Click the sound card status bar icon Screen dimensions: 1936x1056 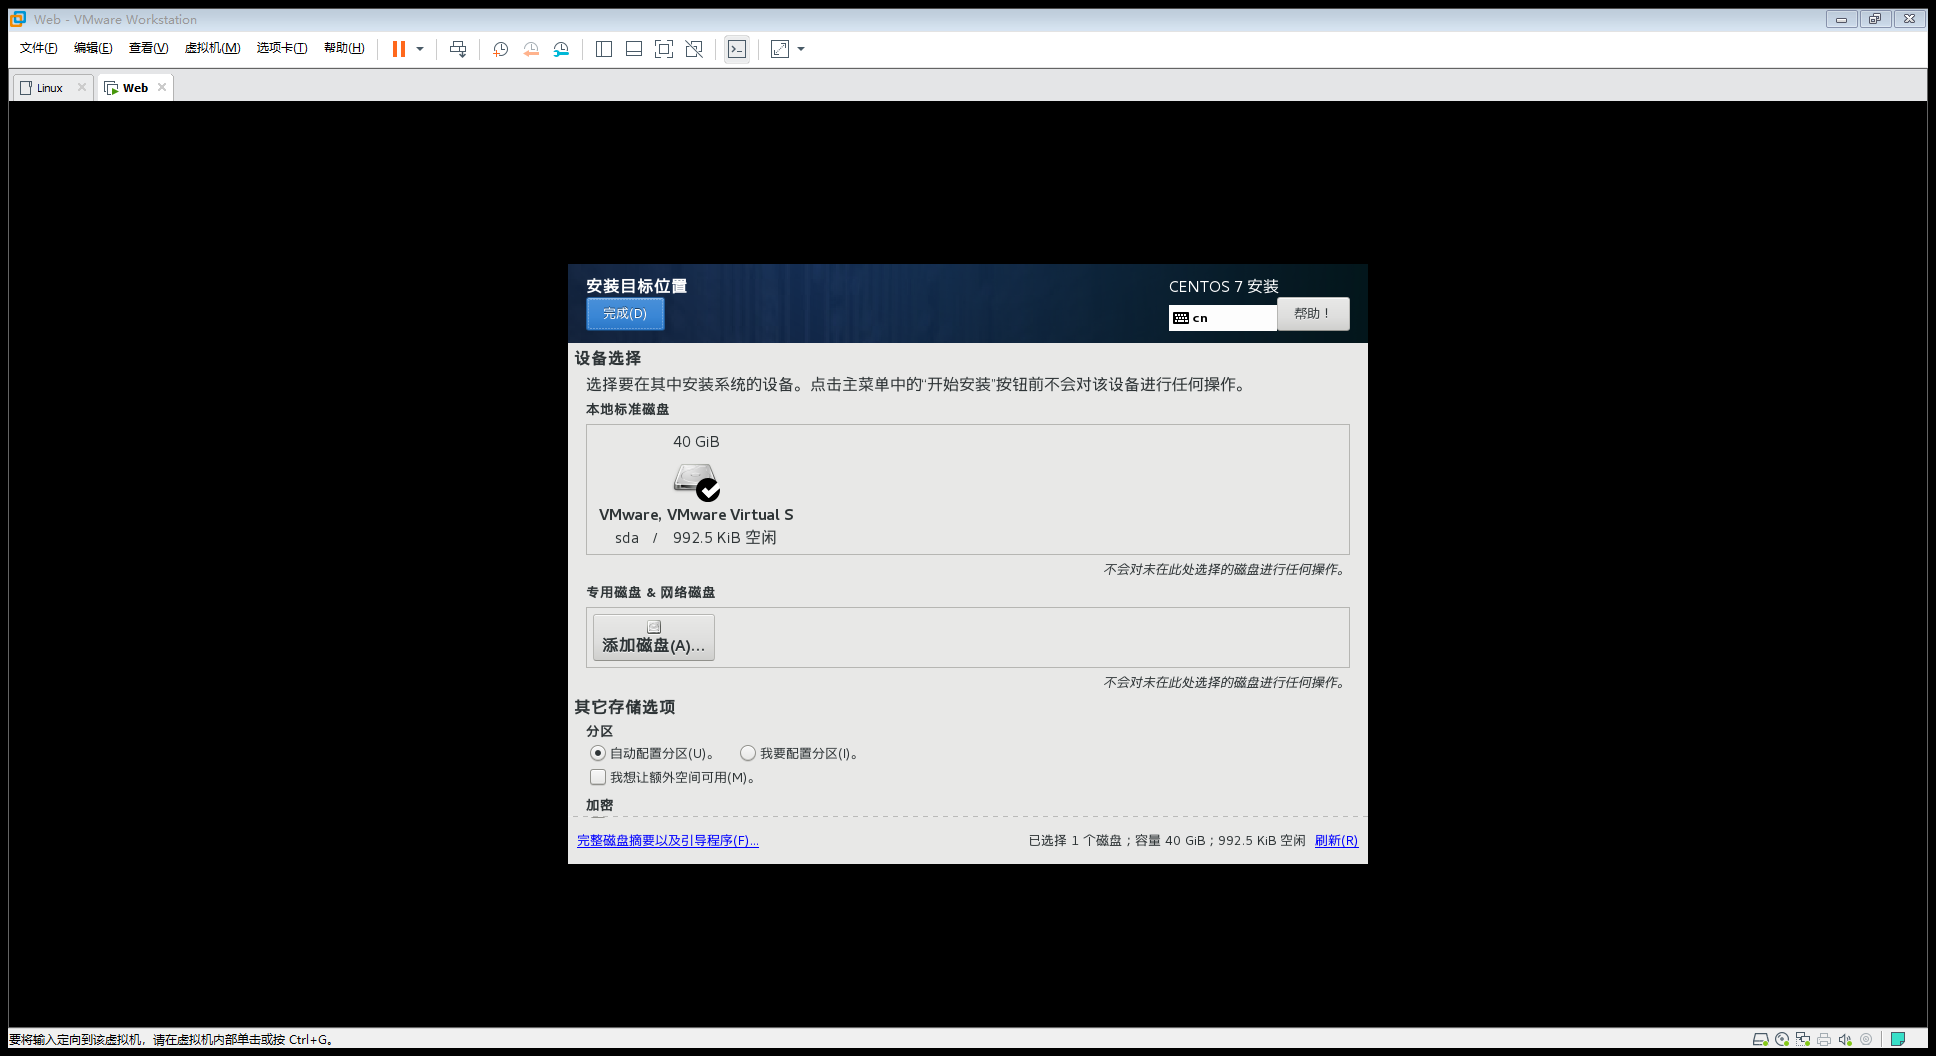pyautogui.click(x=1845, y=1040)
